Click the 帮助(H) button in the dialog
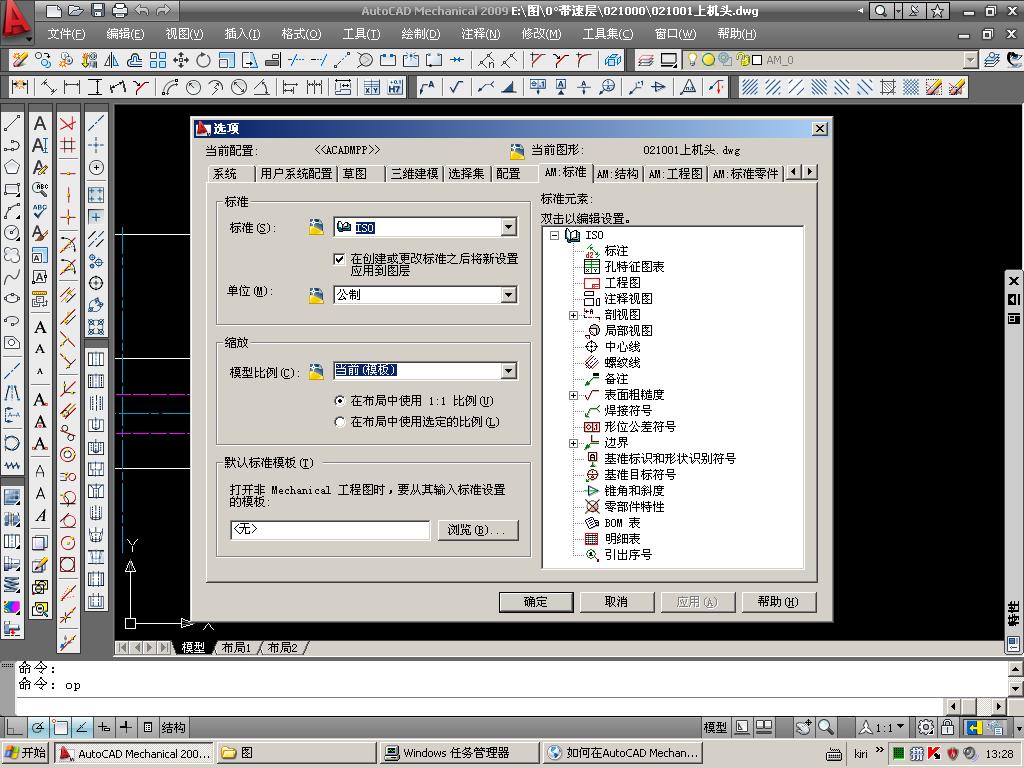1024x768 pixels. (778, 602)
